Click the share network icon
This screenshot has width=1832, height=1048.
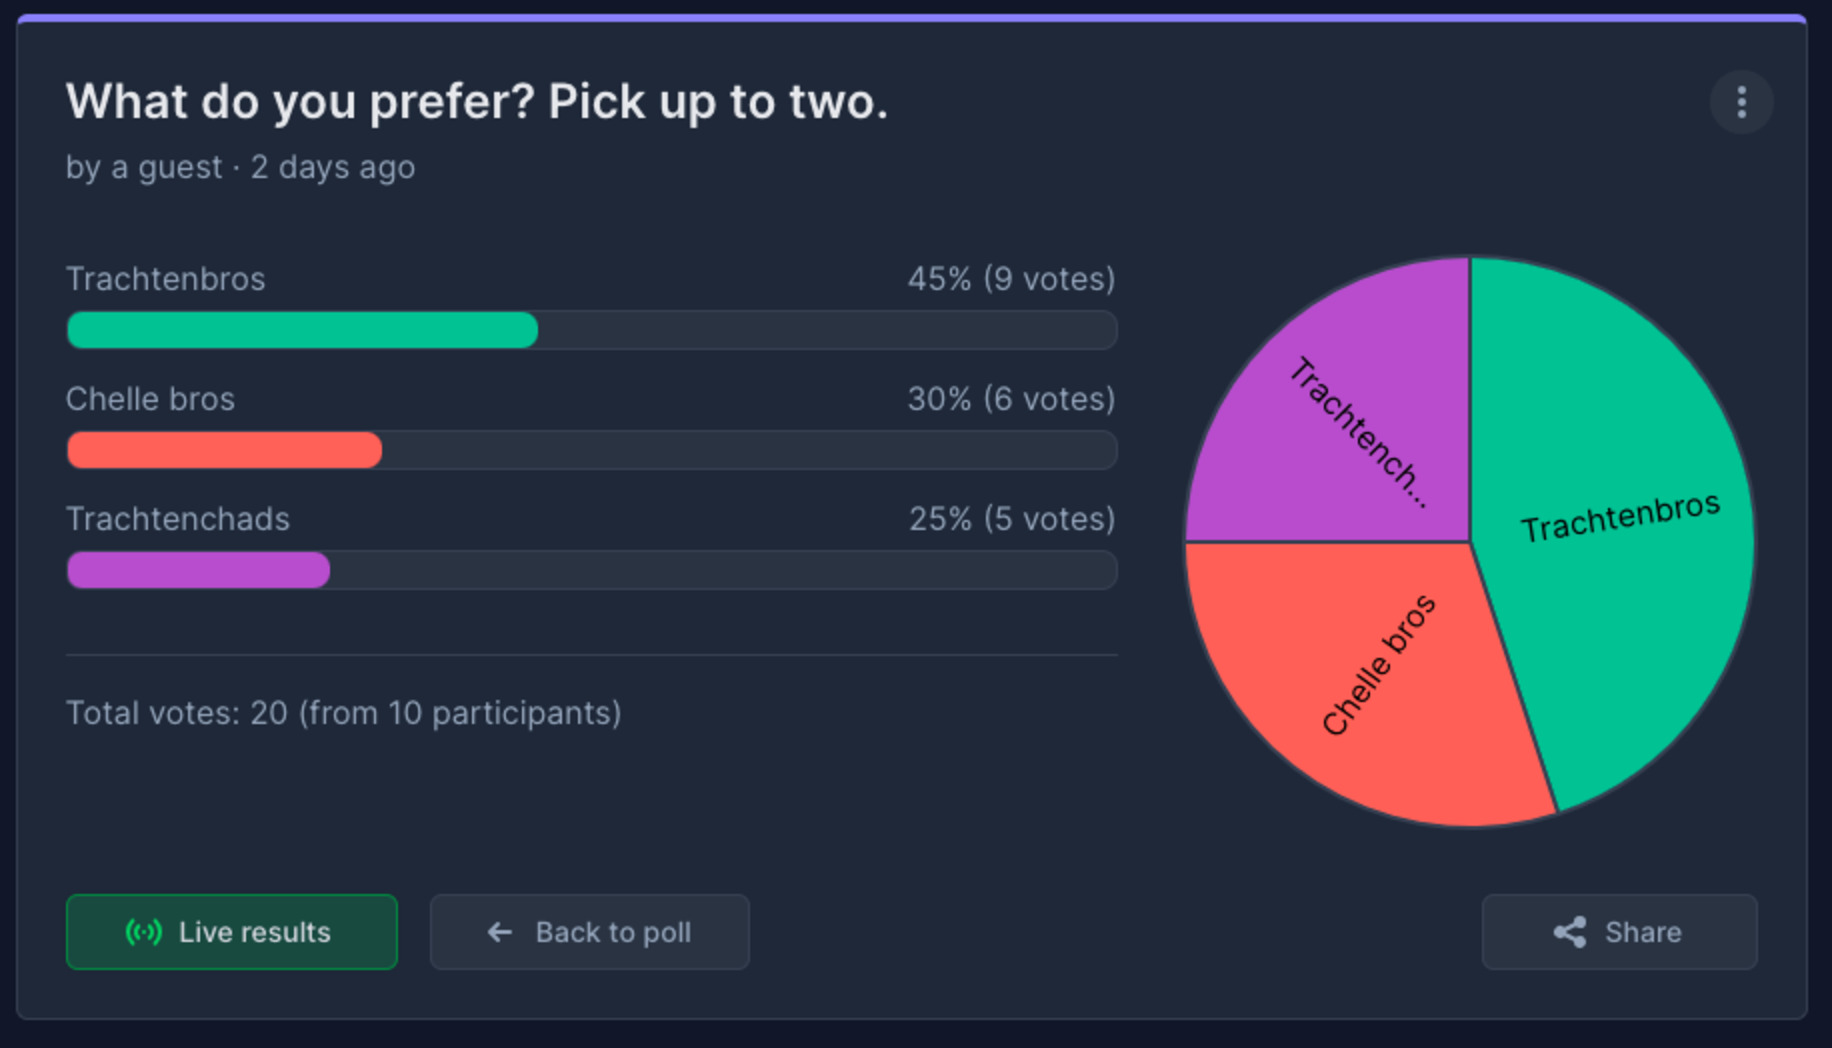click(x=1570, y=932)
